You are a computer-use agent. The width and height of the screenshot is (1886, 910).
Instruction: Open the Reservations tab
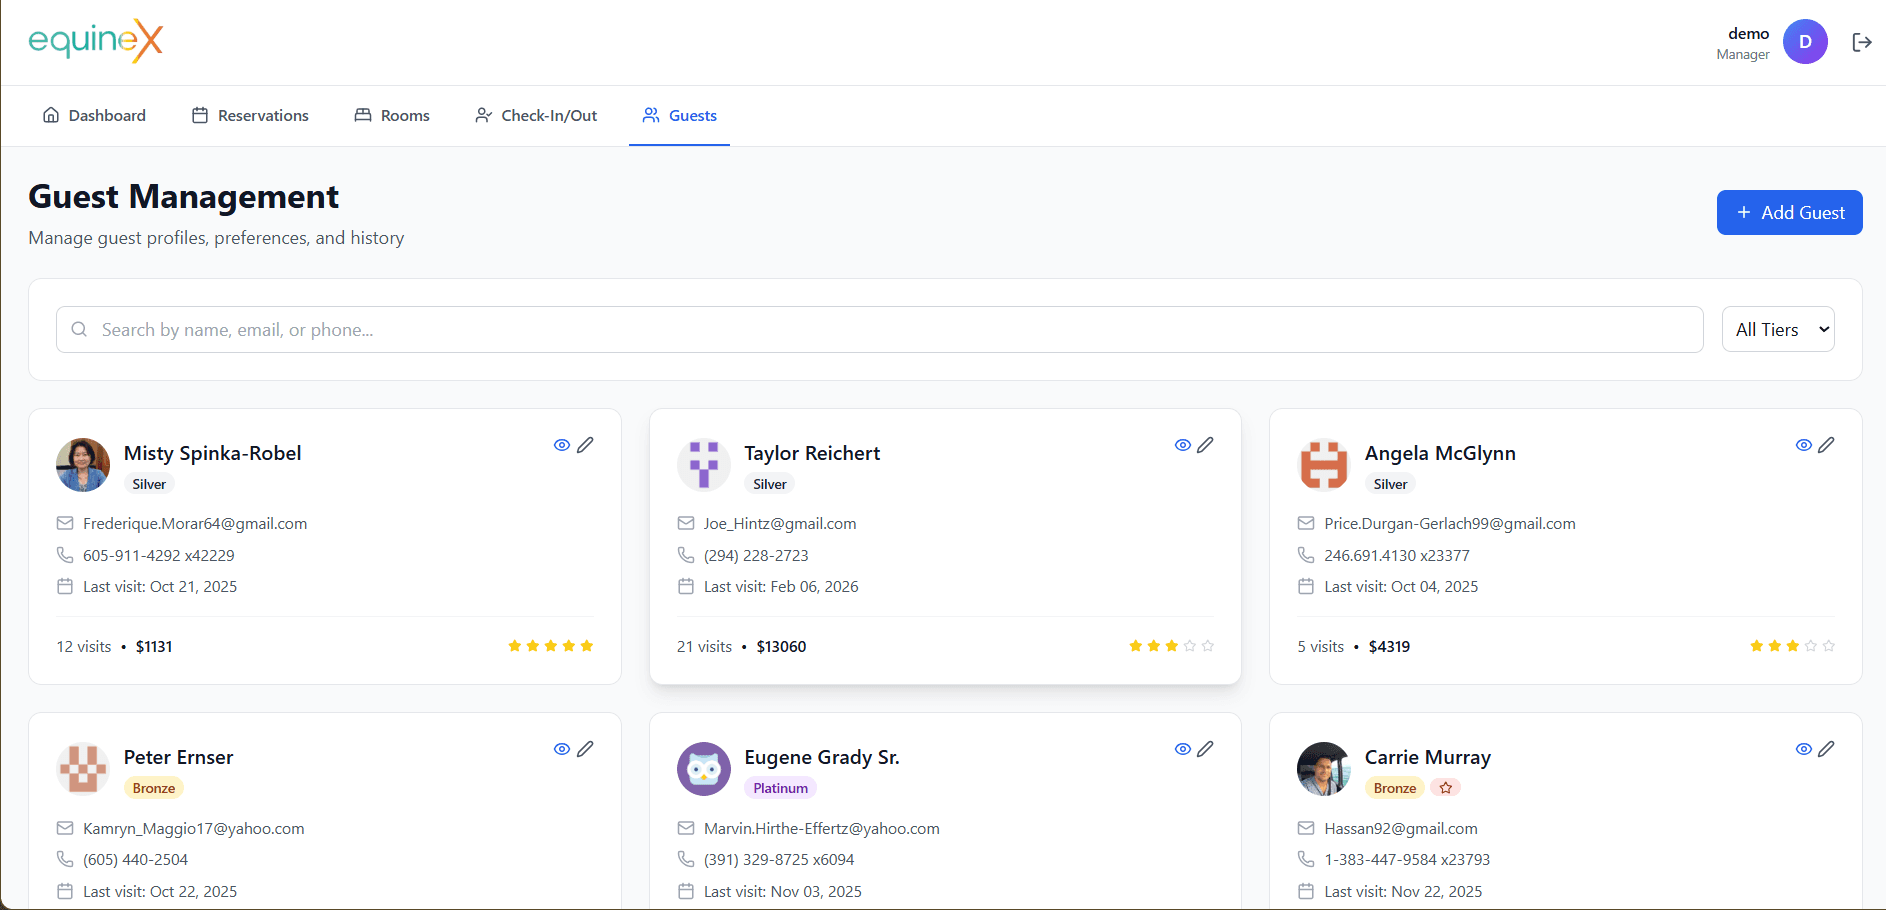(250, 116)
